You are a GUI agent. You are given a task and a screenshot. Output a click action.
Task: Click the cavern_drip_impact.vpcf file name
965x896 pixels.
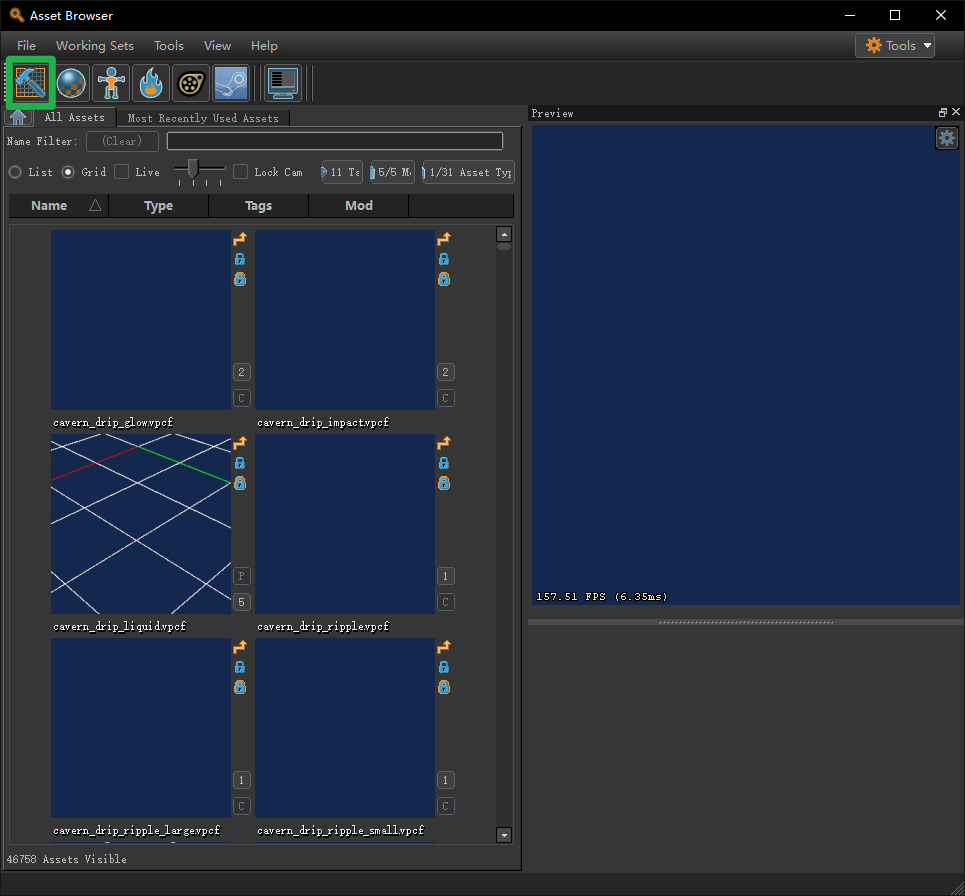coord(323,422)
